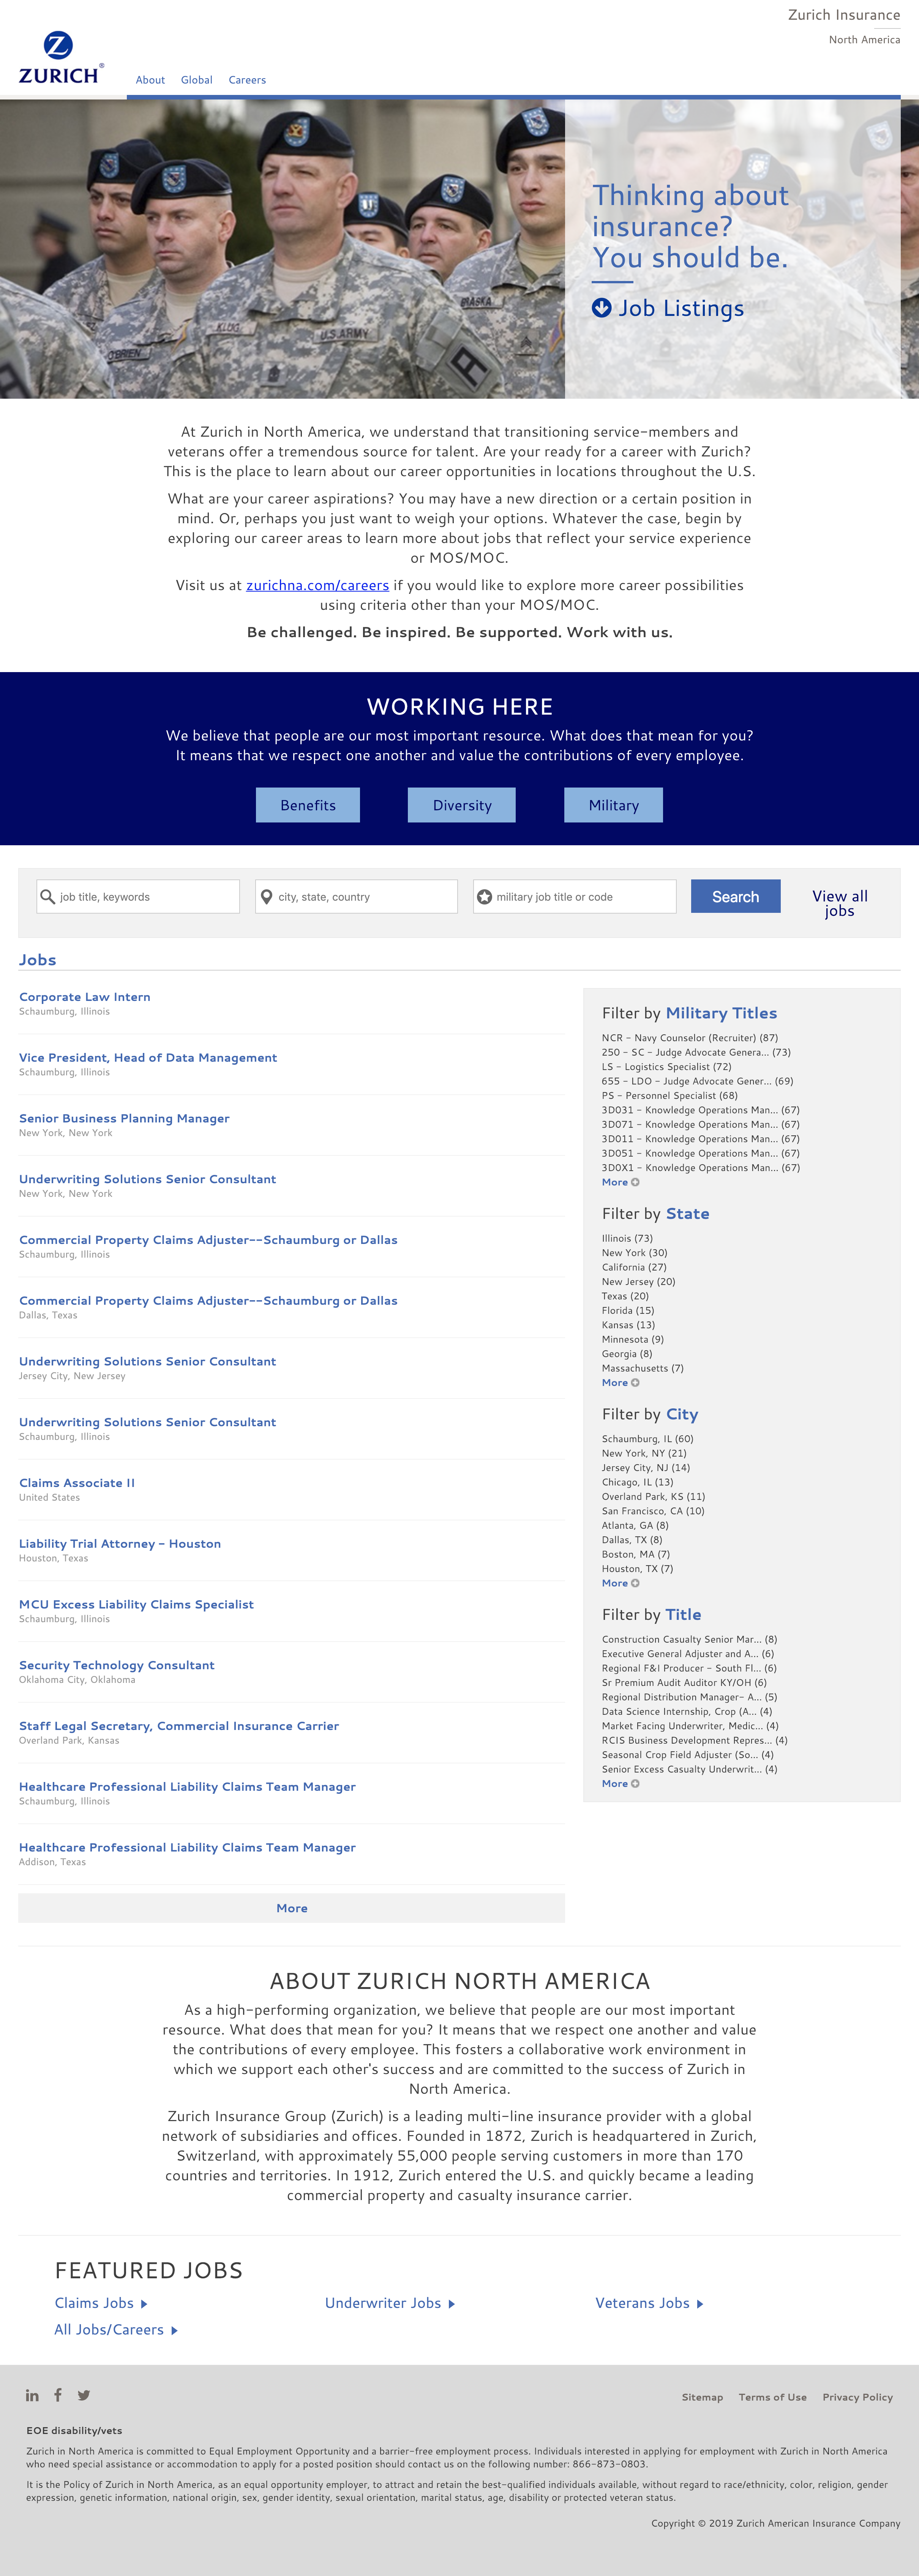Open Security Technology Consultant job
919x2576 pixels.
[x=117, y=1665]
